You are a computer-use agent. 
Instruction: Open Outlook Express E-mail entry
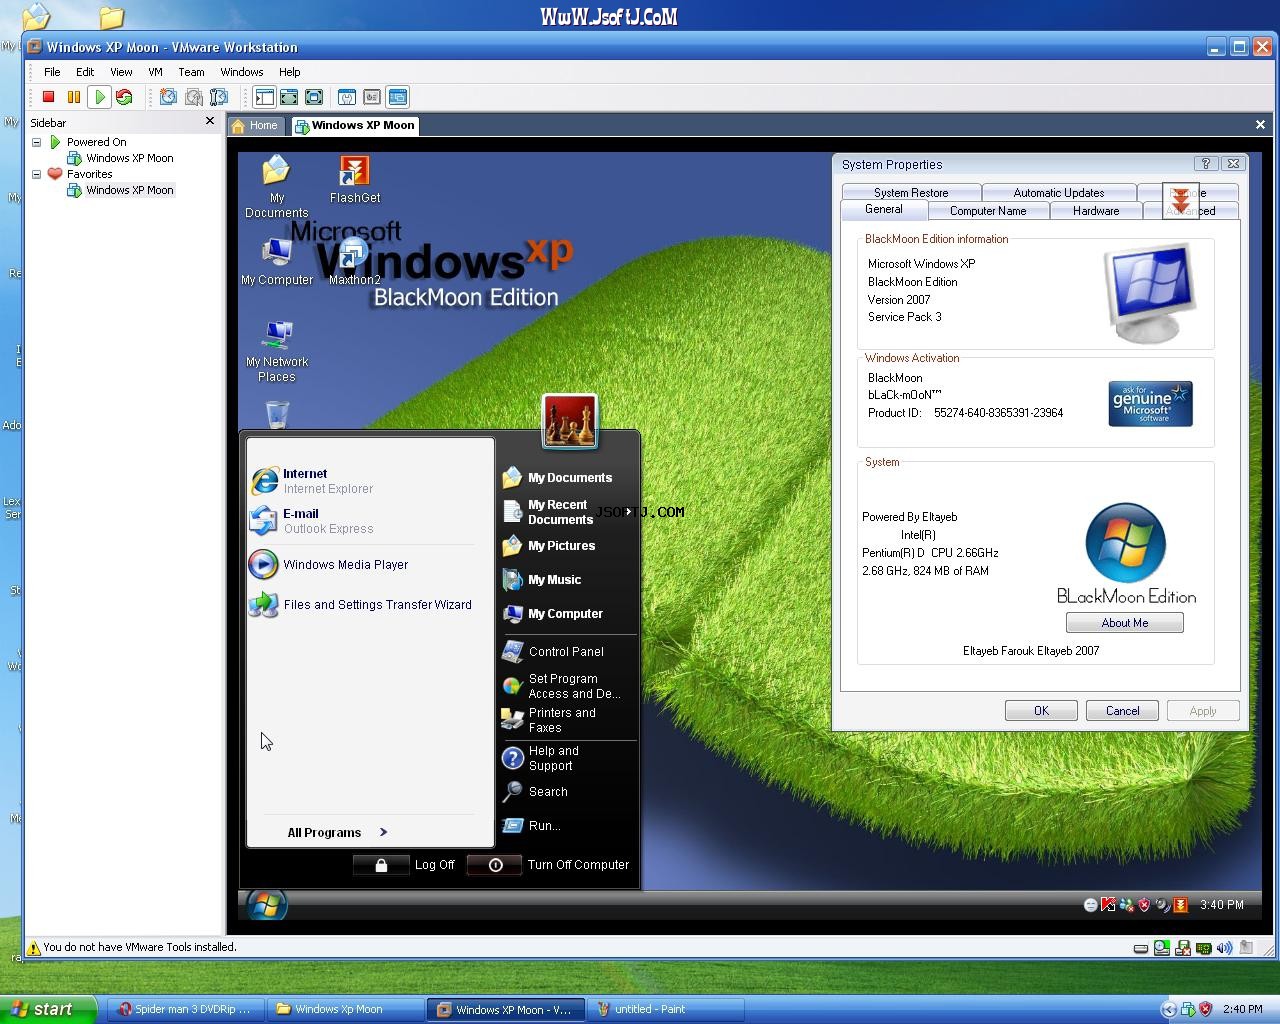(362, 521)
